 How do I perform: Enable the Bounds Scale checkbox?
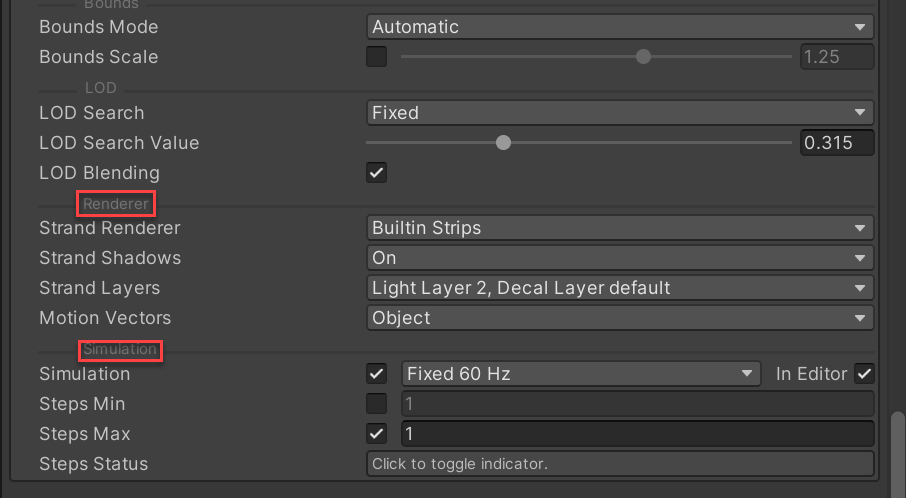point(376,57)
